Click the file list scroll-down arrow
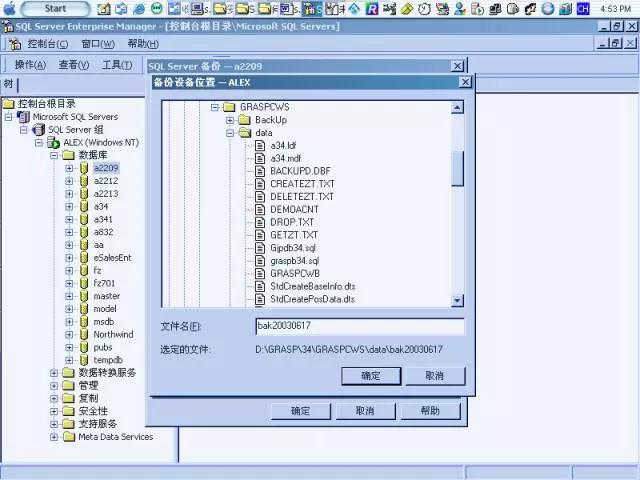The height and width of the screenshot is (480, 640). click(457, 299)
